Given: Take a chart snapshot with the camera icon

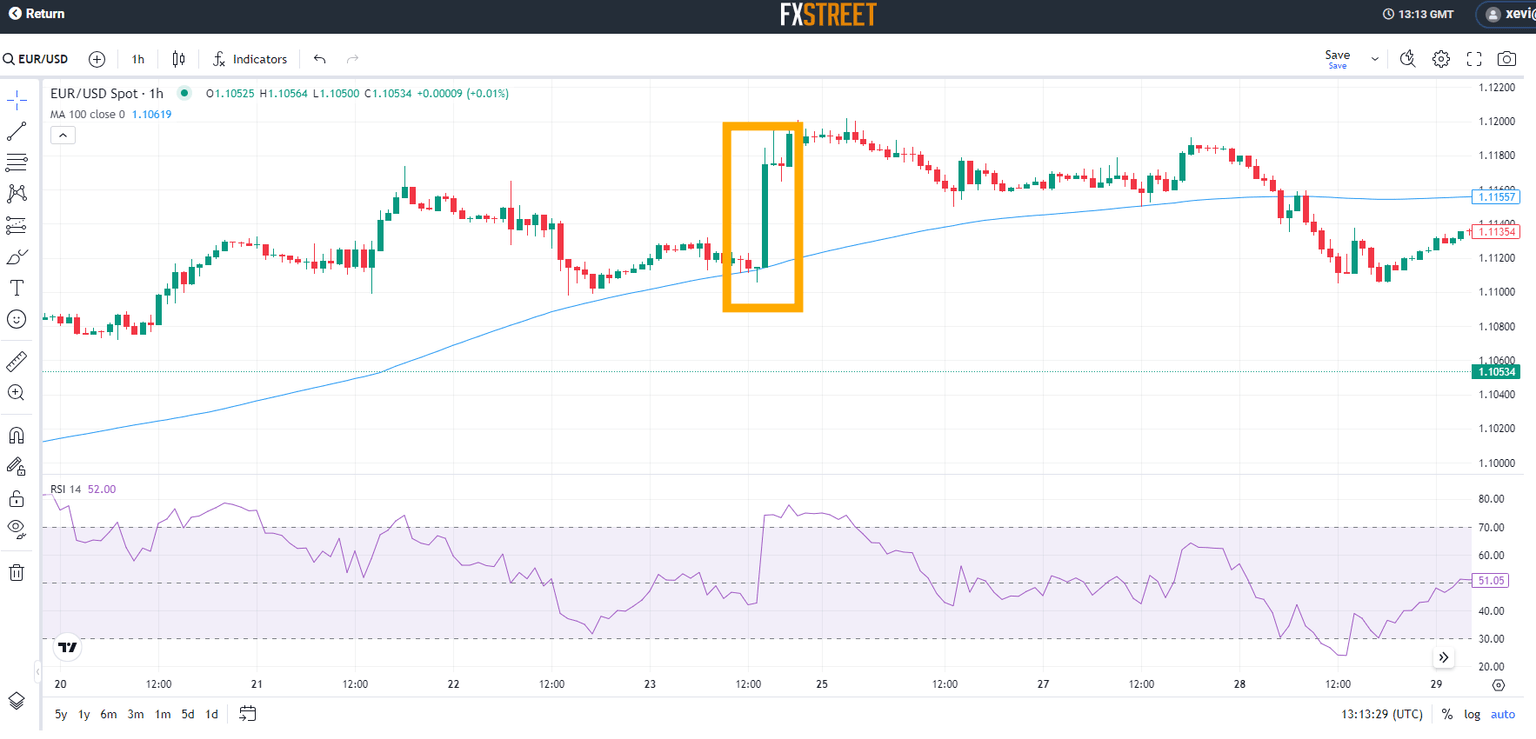Looking at the screenshot, I should pos(1506,59).
